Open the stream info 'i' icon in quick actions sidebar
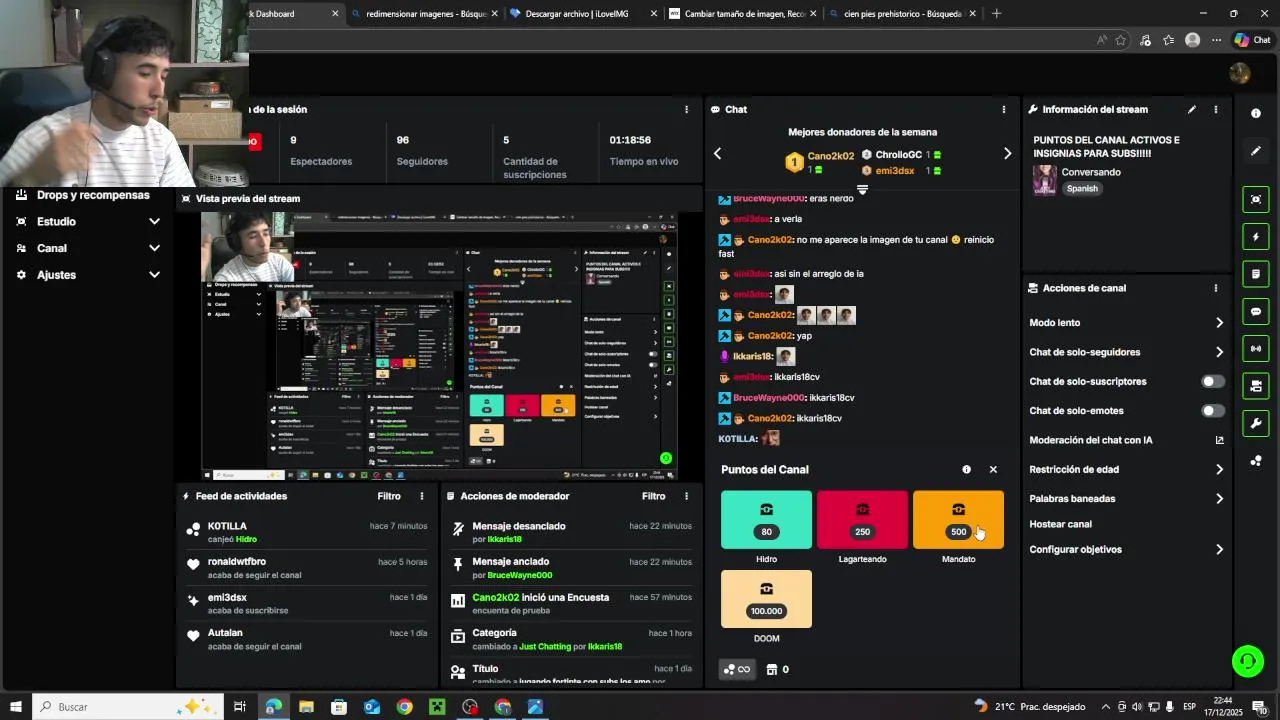 pos(1256,113)
